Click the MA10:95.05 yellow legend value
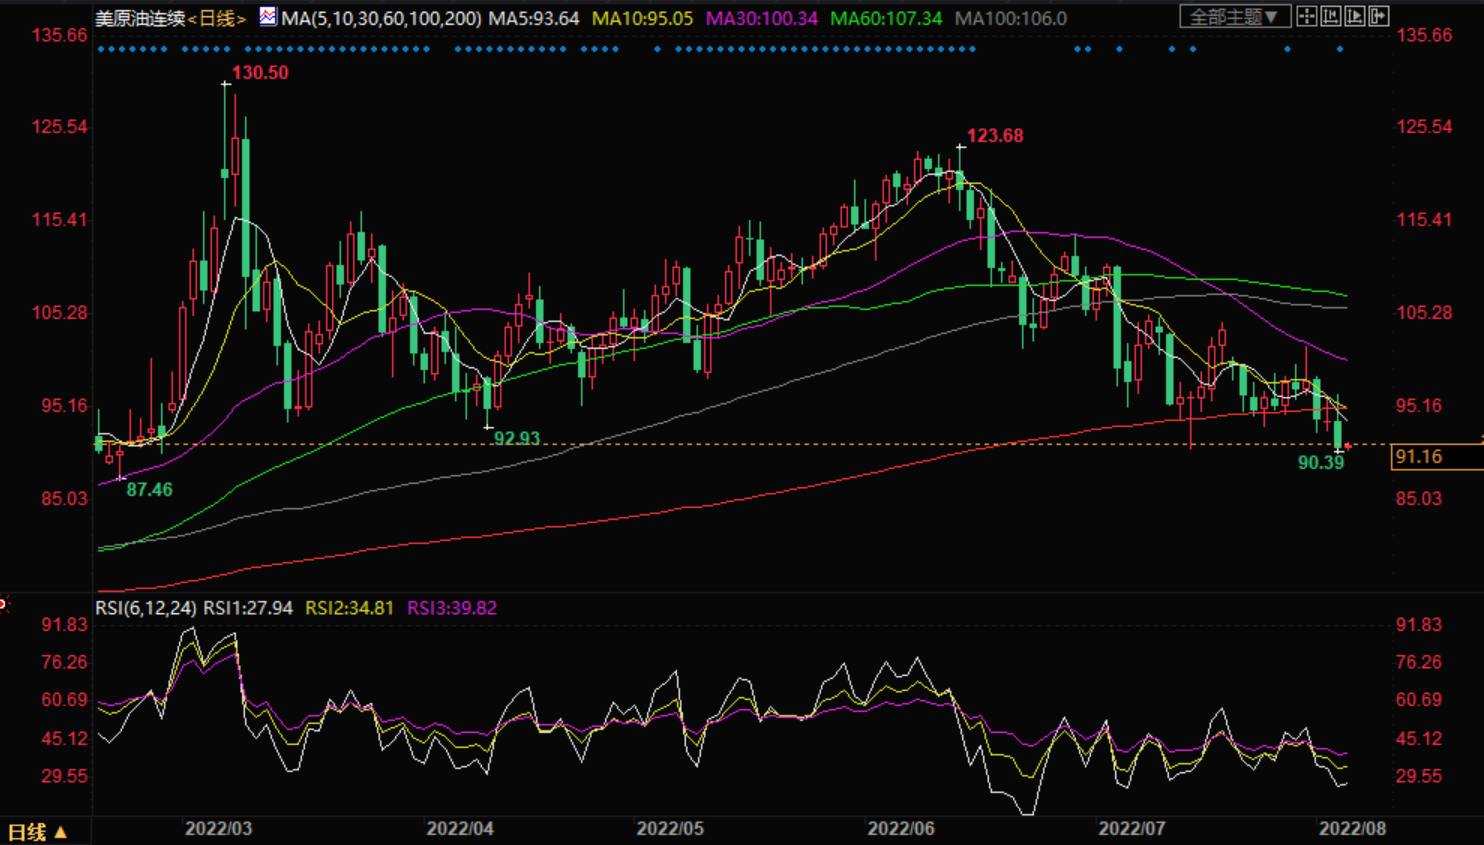 642,18
